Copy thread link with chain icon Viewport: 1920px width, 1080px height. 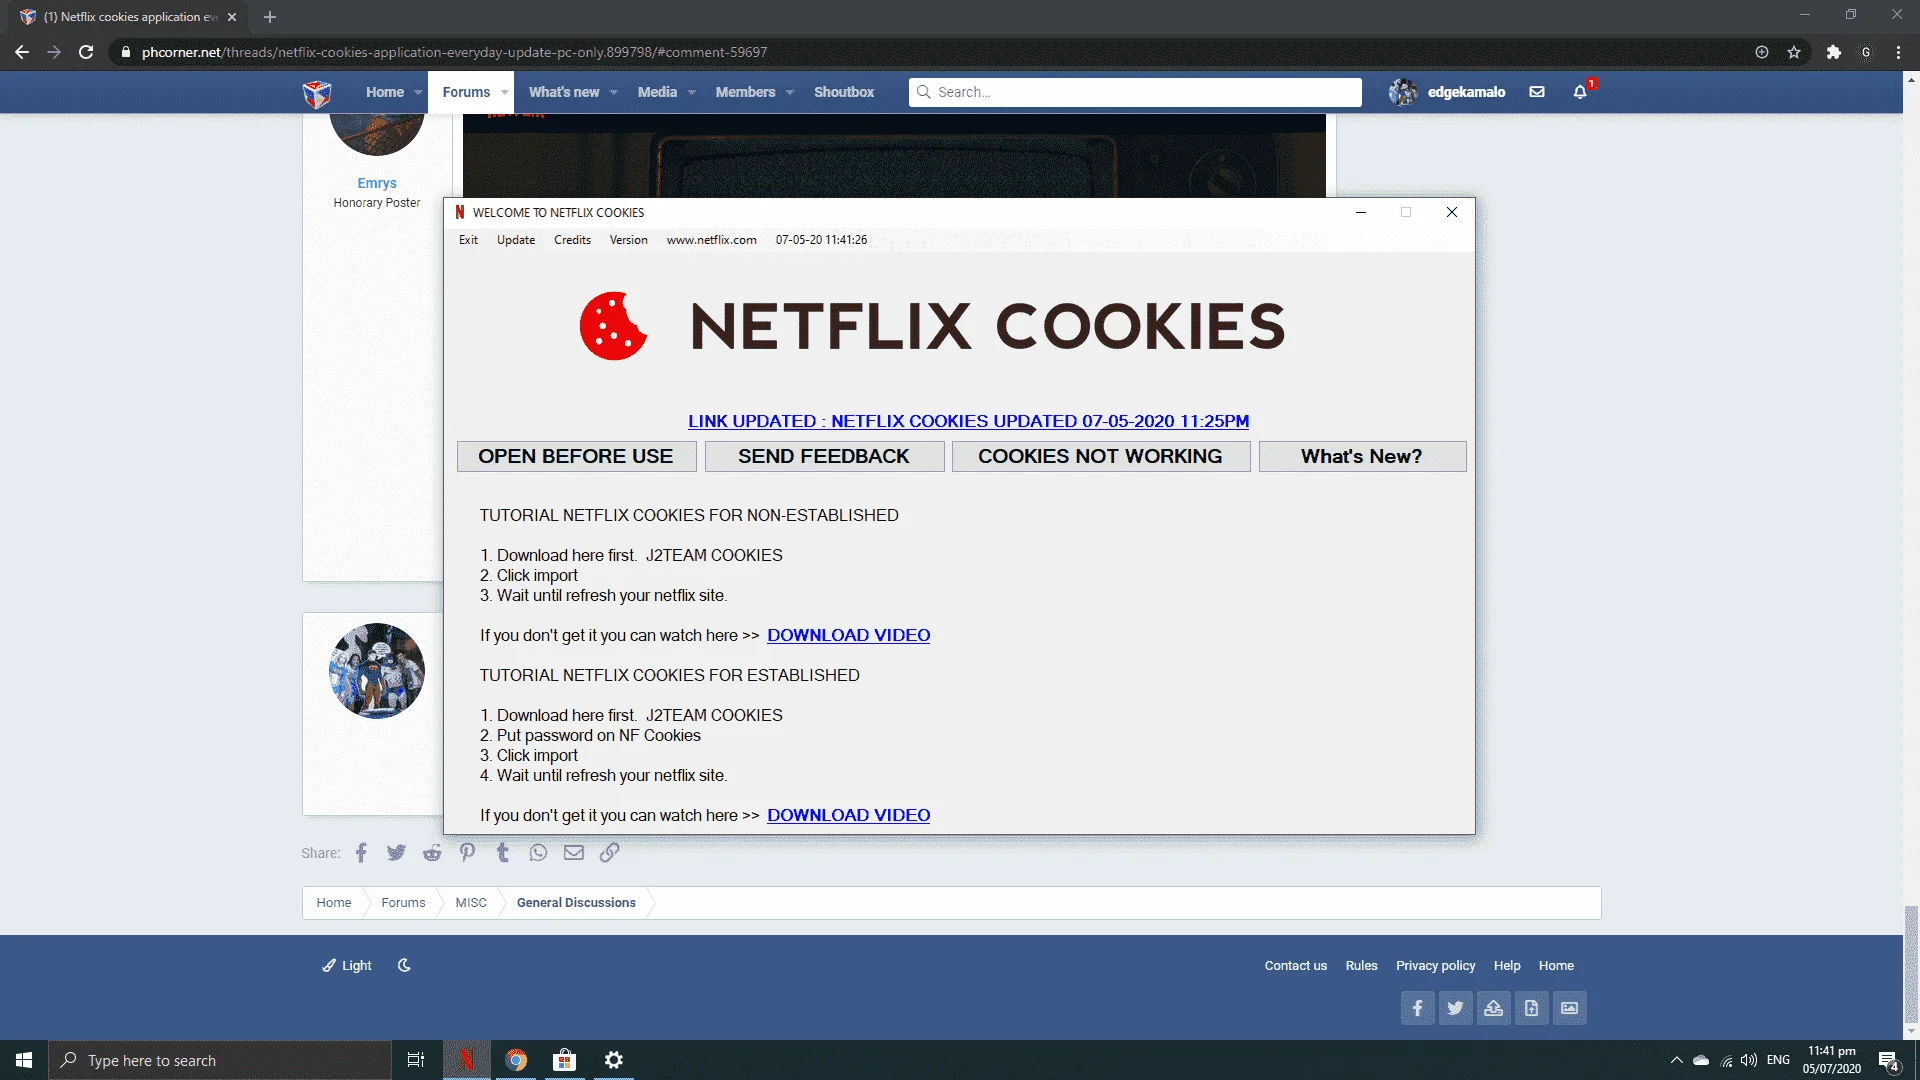point(609,852)
